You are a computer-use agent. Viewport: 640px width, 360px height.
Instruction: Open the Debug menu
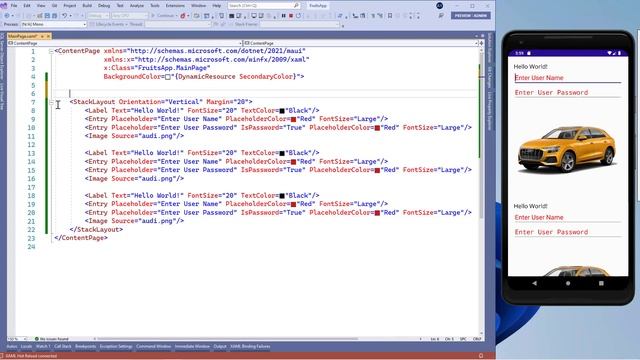click(104, 6)
